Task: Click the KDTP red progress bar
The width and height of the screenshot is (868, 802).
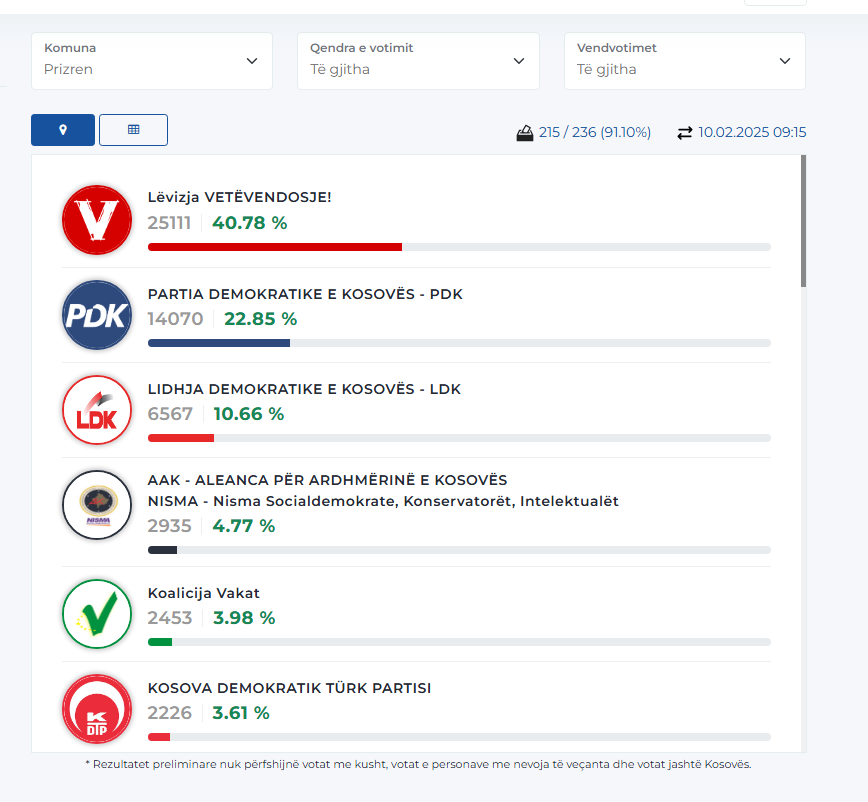Action: point(159,737)
